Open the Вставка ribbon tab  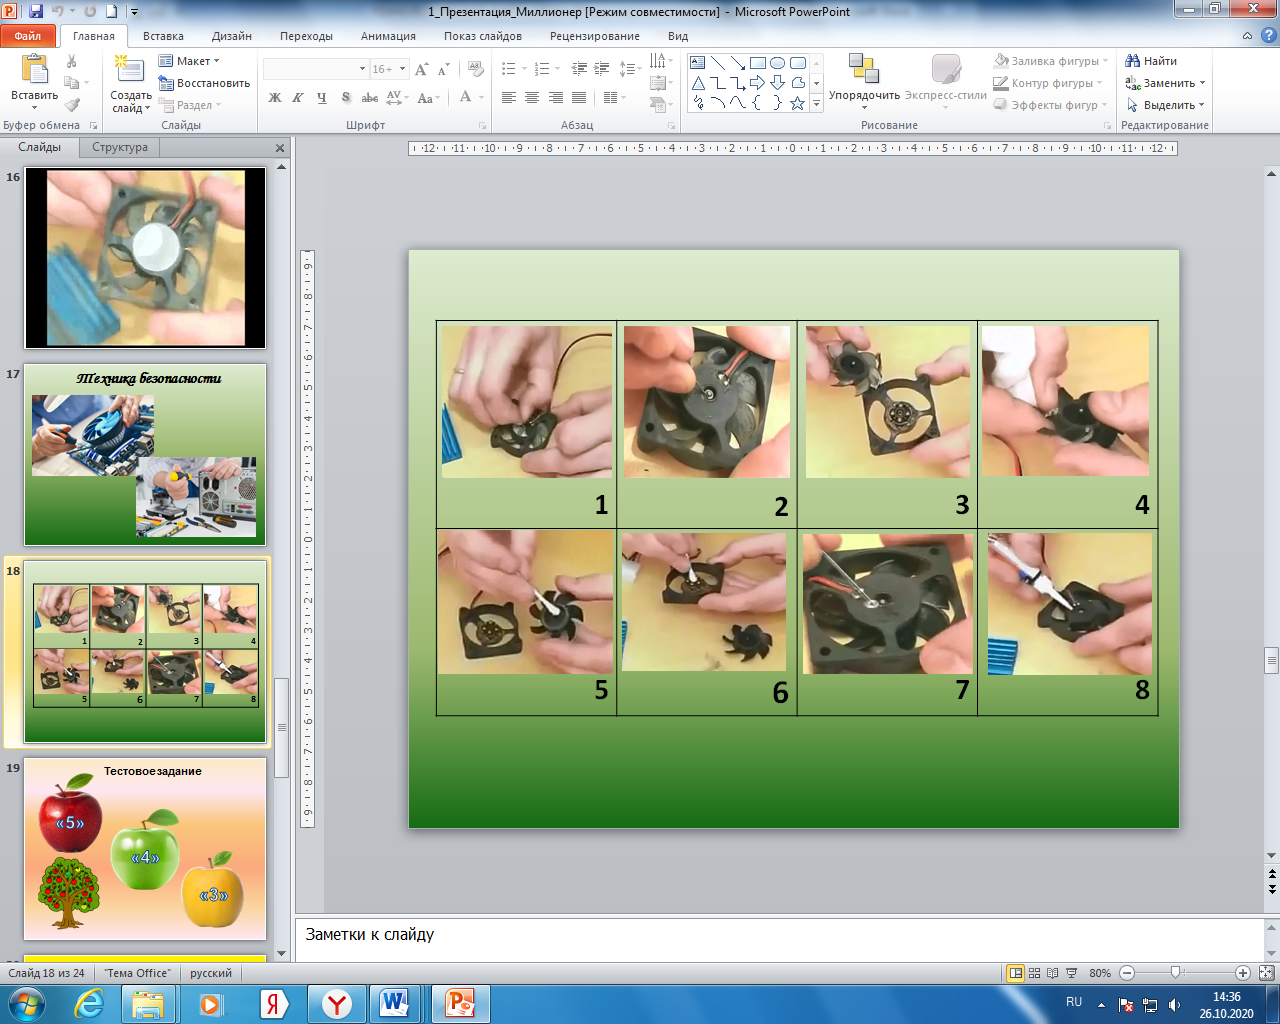coord(163,36)
